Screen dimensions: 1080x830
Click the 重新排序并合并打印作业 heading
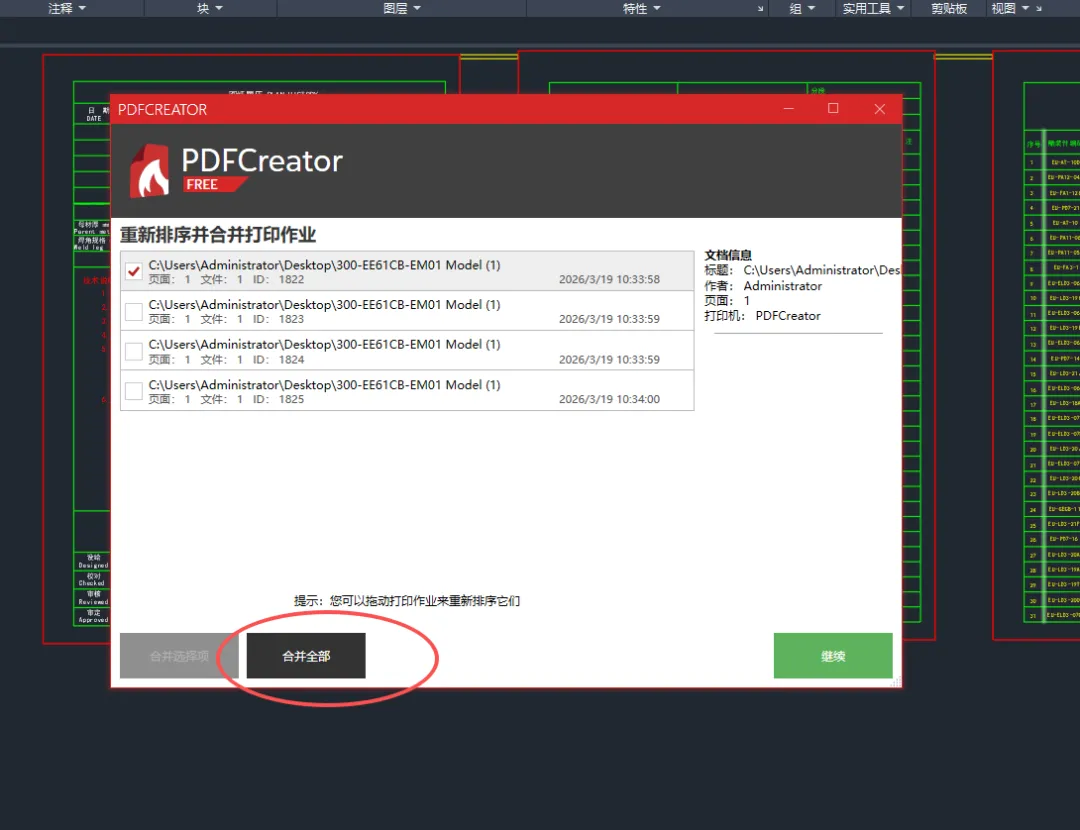pos(218,235)
